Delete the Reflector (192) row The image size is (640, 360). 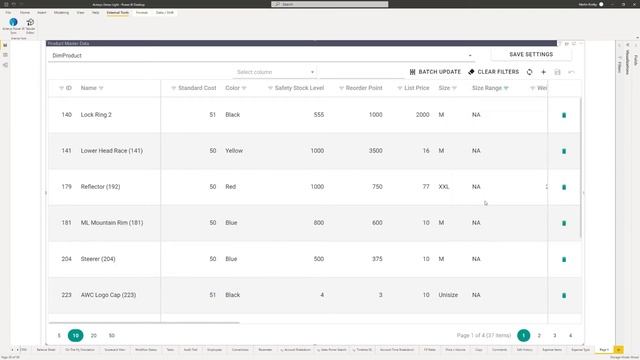coord(564,187)
